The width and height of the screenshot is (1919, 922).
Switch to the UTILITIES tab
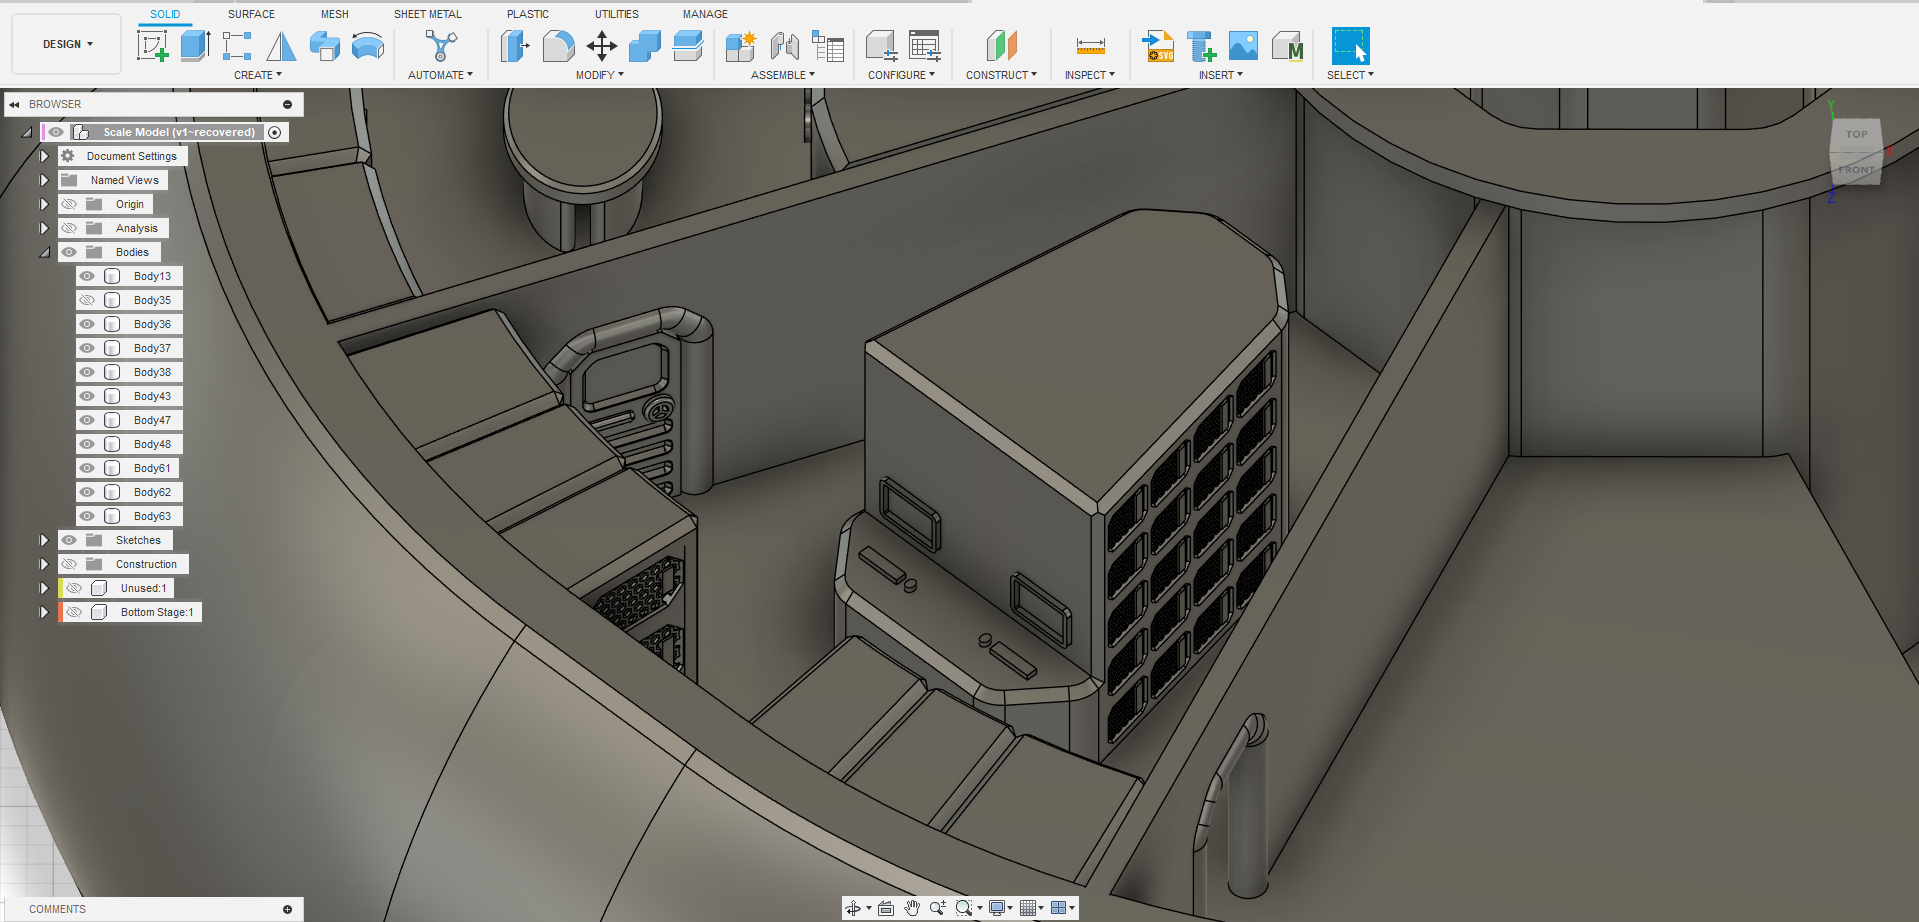click(x=617, y=14)
